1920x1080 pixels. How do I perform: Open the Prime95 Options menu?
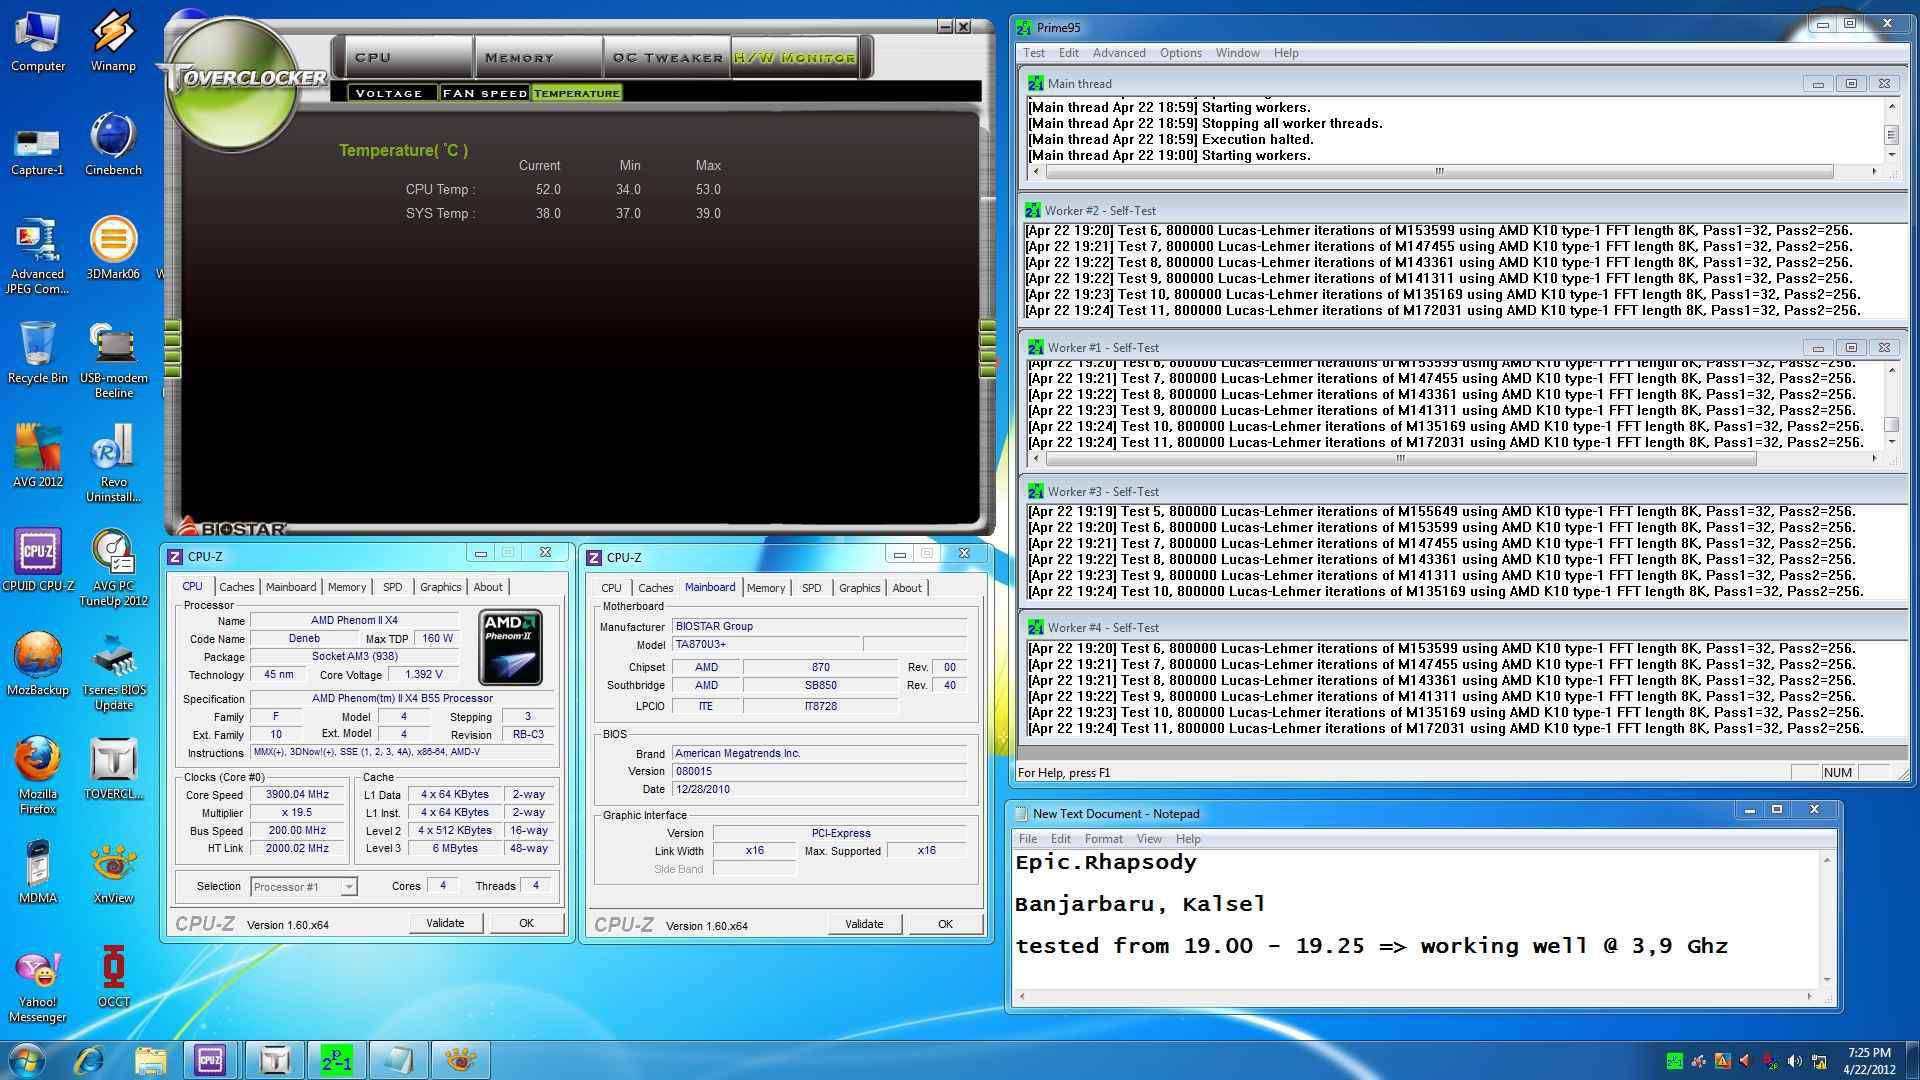click(1180, 53)
